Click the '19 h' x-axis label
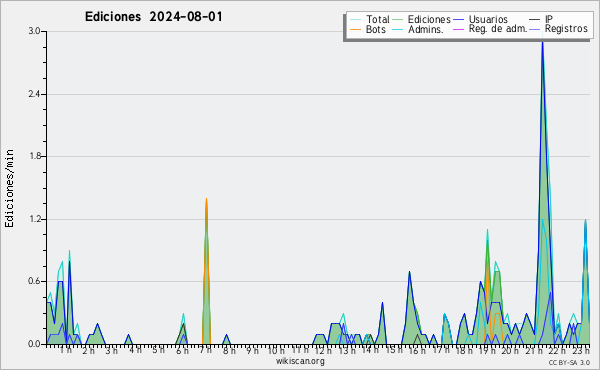Image resolution: width=600 pixels, height=370 pixels. point(487,350)
